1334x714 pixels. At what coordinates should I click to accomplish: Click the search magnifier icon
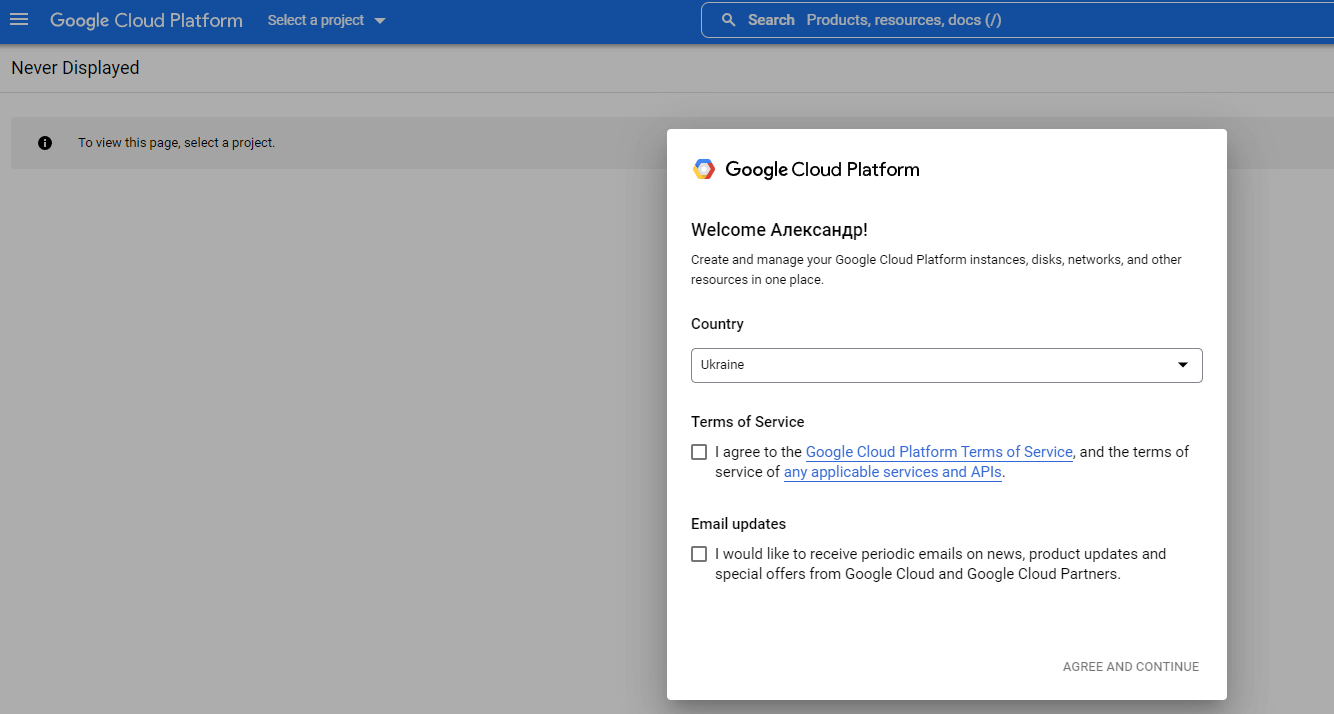click(729, 20)
